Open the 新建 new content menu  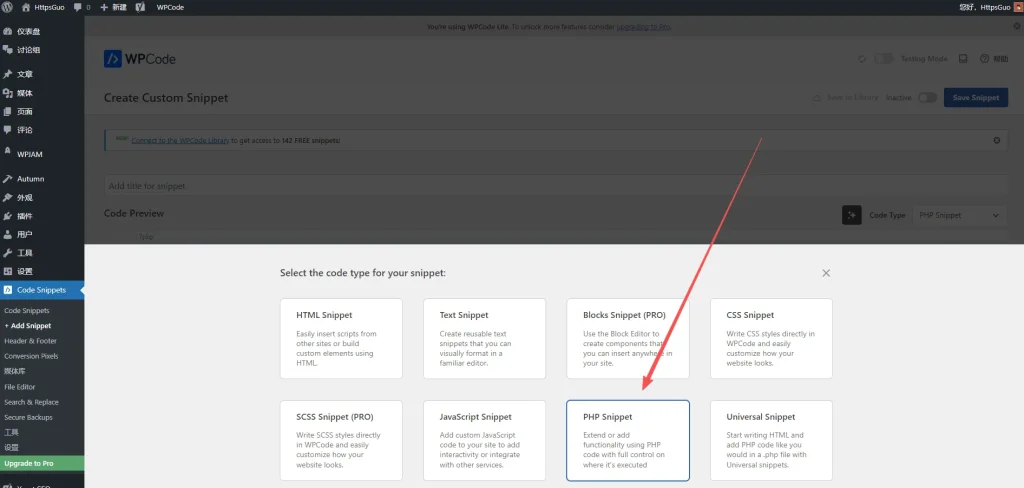coord(113,7)
